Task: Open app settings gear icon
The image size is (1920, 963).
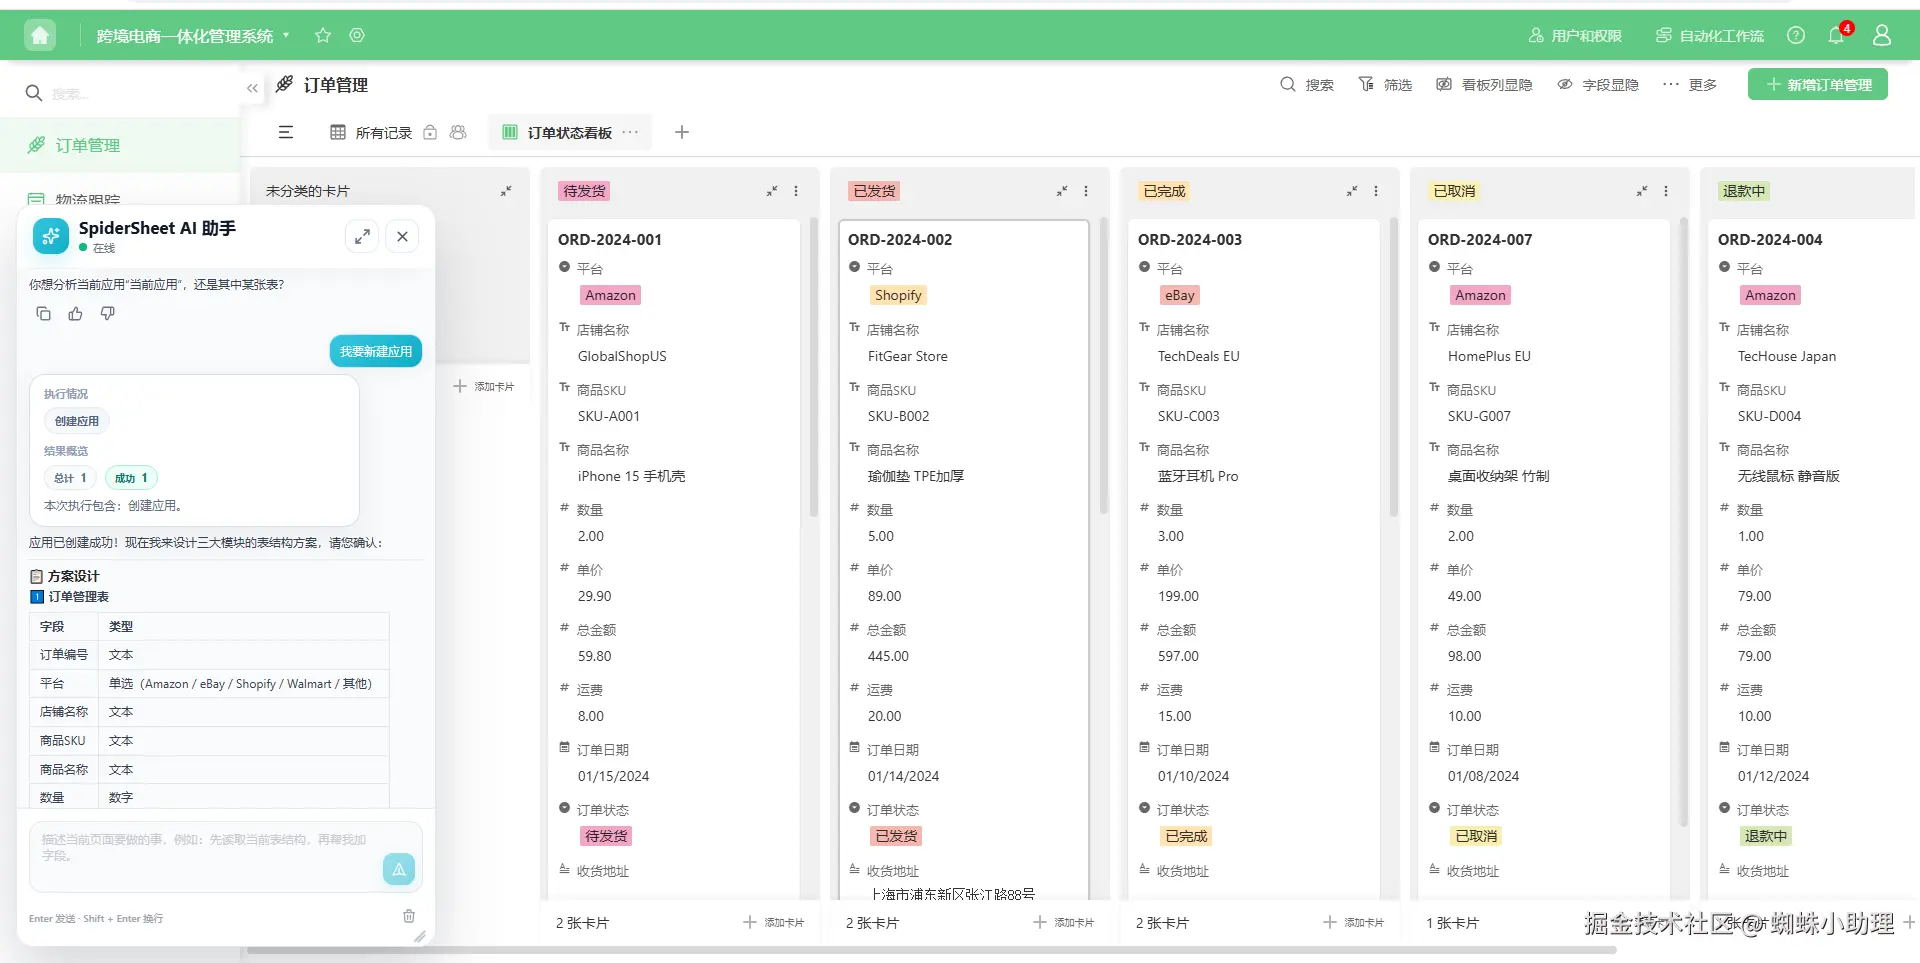Action: point(357,36)
